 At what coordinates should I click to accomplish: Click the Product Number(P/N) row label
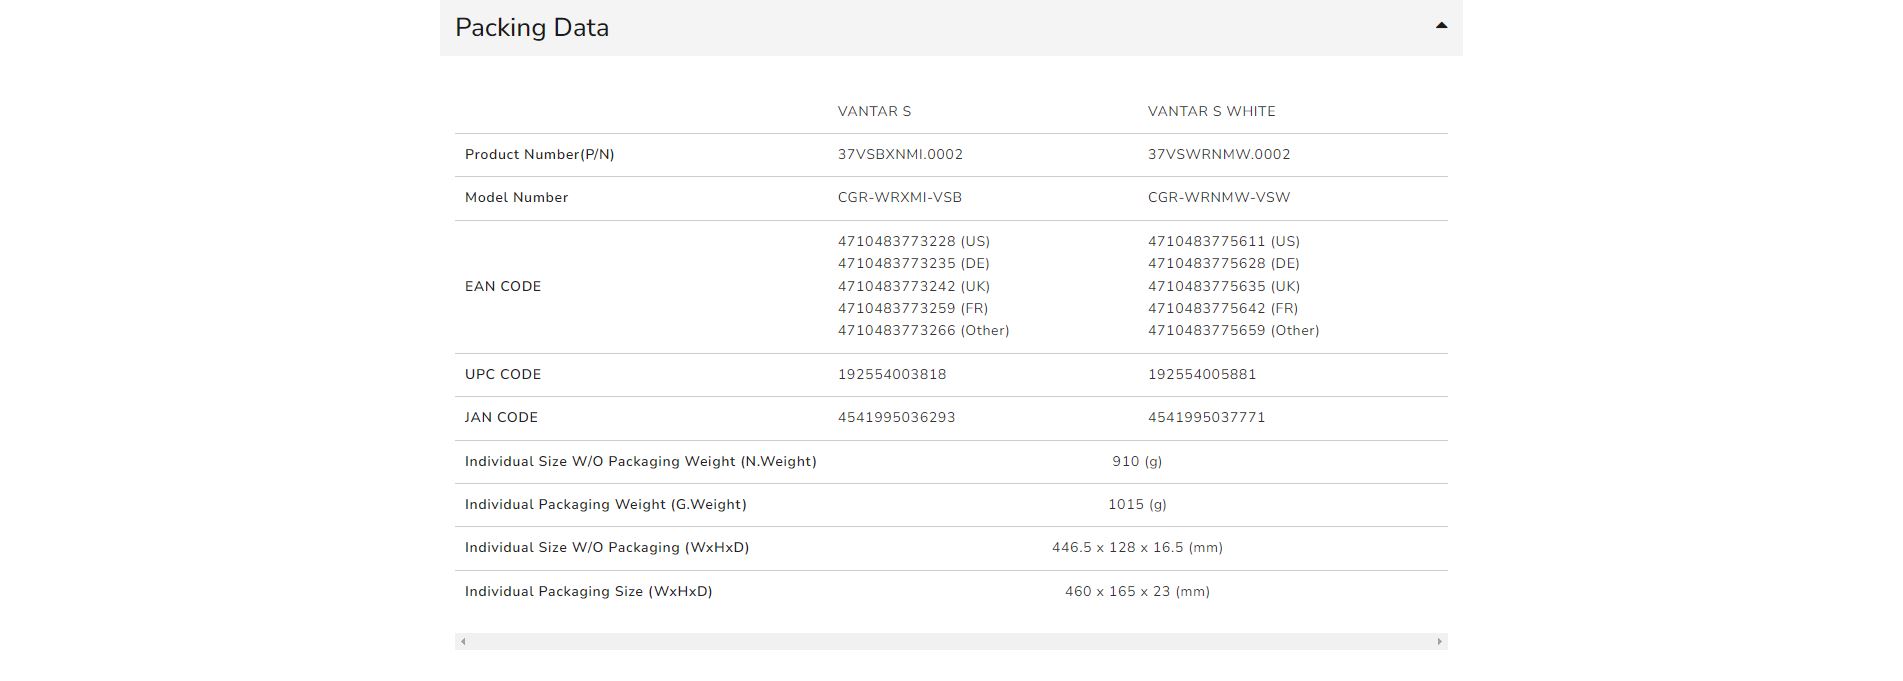(x=540, y=155)
